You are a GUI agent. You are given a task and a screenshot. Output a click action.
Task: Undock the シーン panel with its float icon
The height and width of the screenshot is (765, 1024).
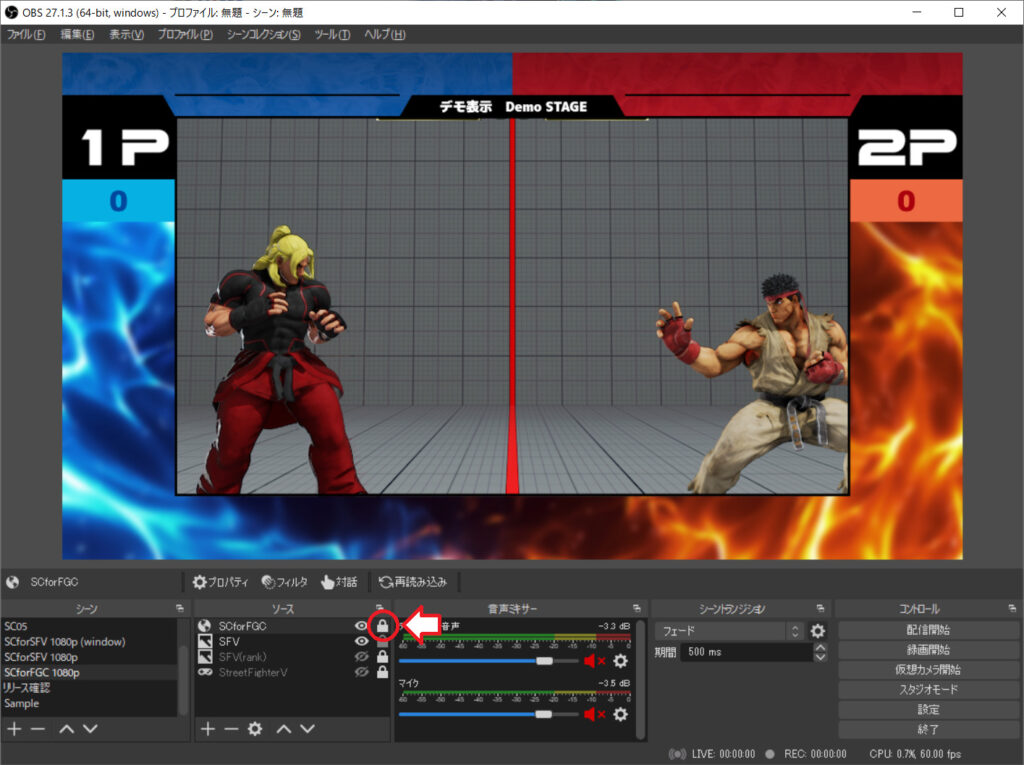(180, 608)
